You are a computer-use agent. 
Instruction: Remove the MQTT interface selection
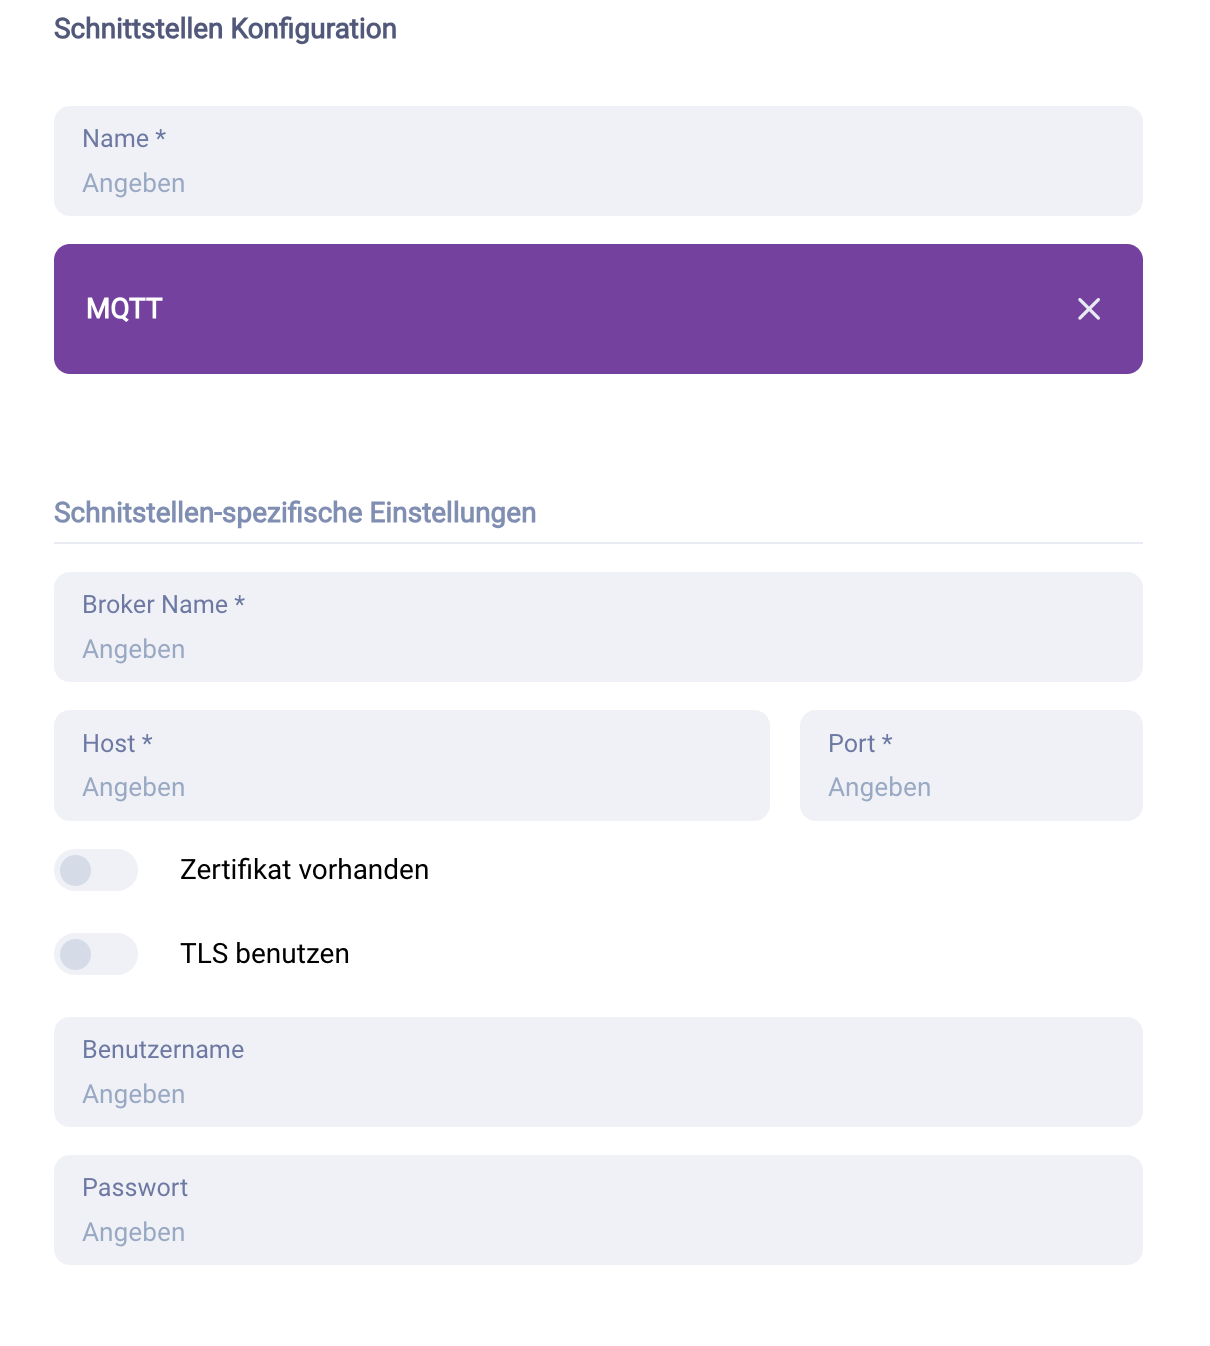tap(1088, 309)
